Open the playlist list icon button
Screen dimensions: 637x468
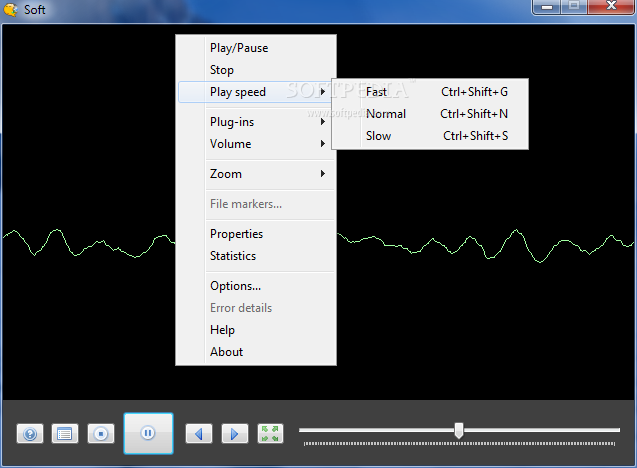tap(65, 433)
